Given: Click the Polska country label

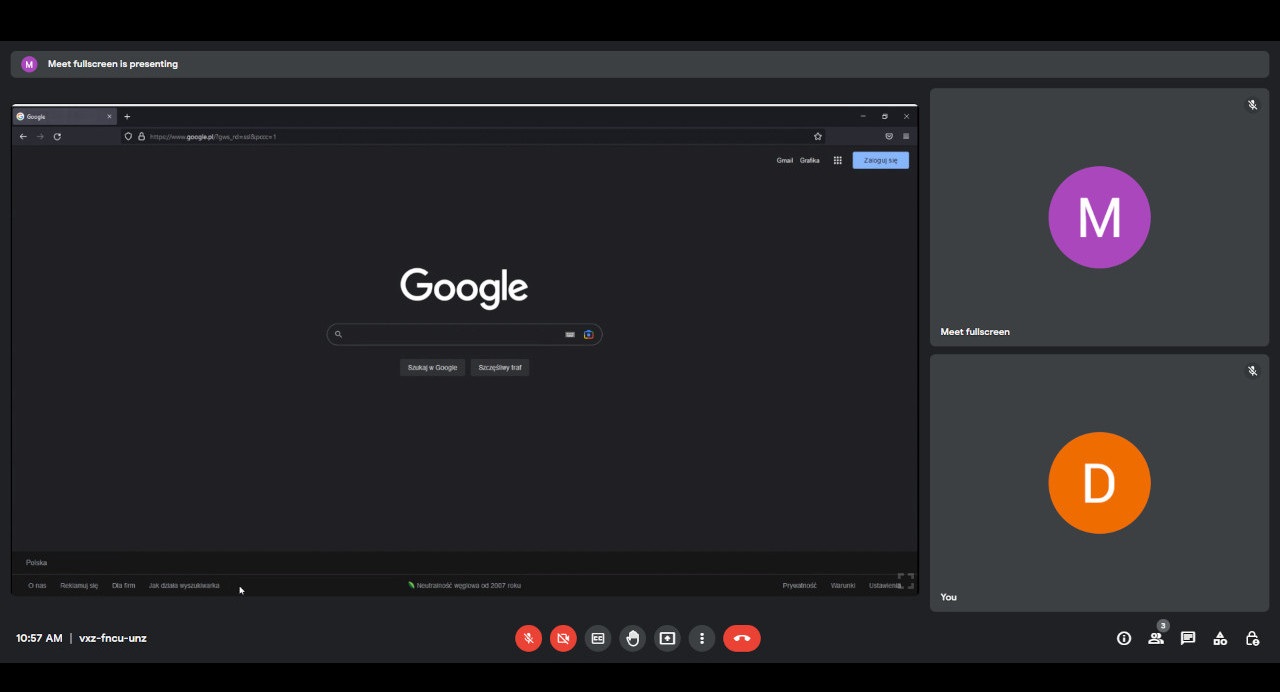Looking at the screenshot, I should pos(36,562).
